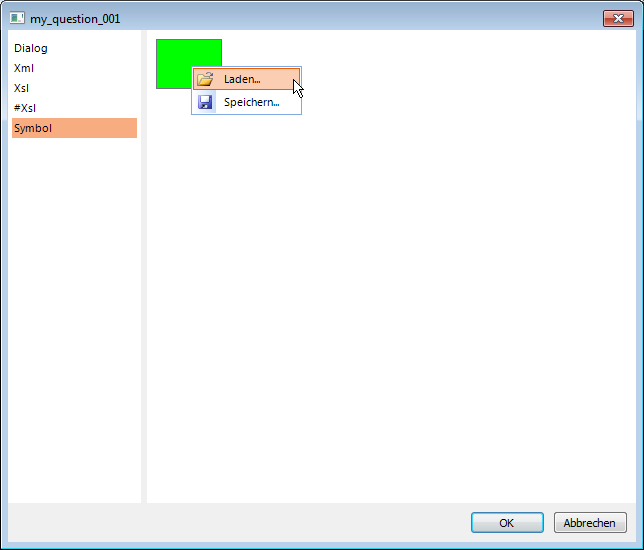Click the empty list area below Symbol
Screen dimensions: 644x550
coord(74,320)
